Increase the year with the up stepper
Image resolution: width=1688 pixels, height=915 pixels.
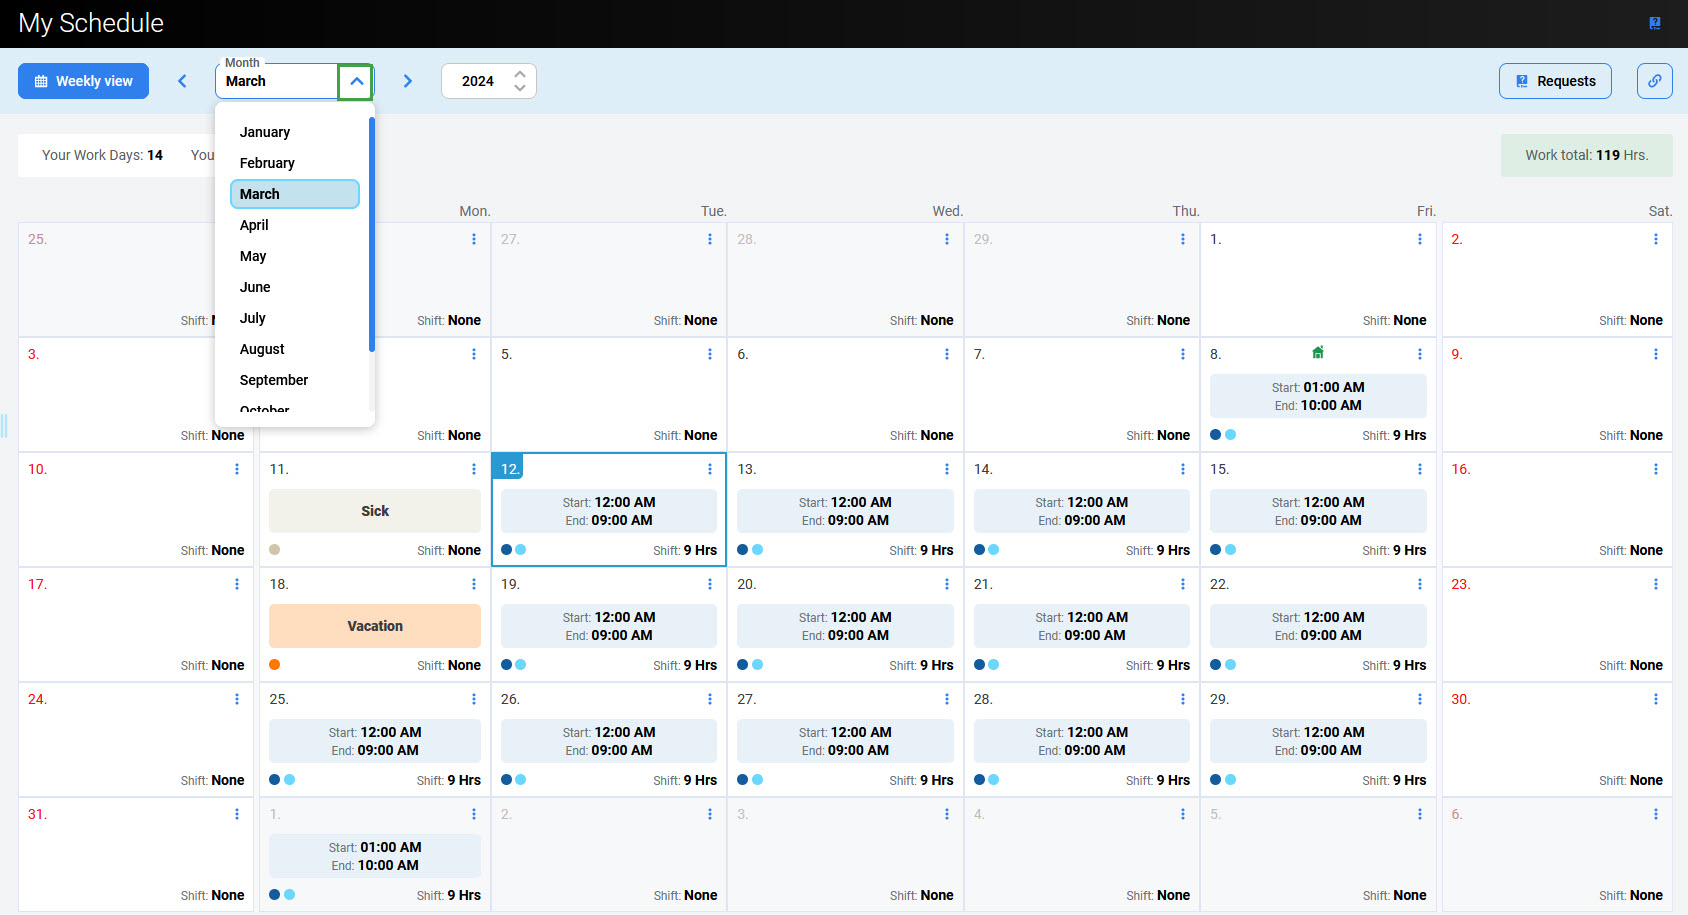[x=520, y=74]
